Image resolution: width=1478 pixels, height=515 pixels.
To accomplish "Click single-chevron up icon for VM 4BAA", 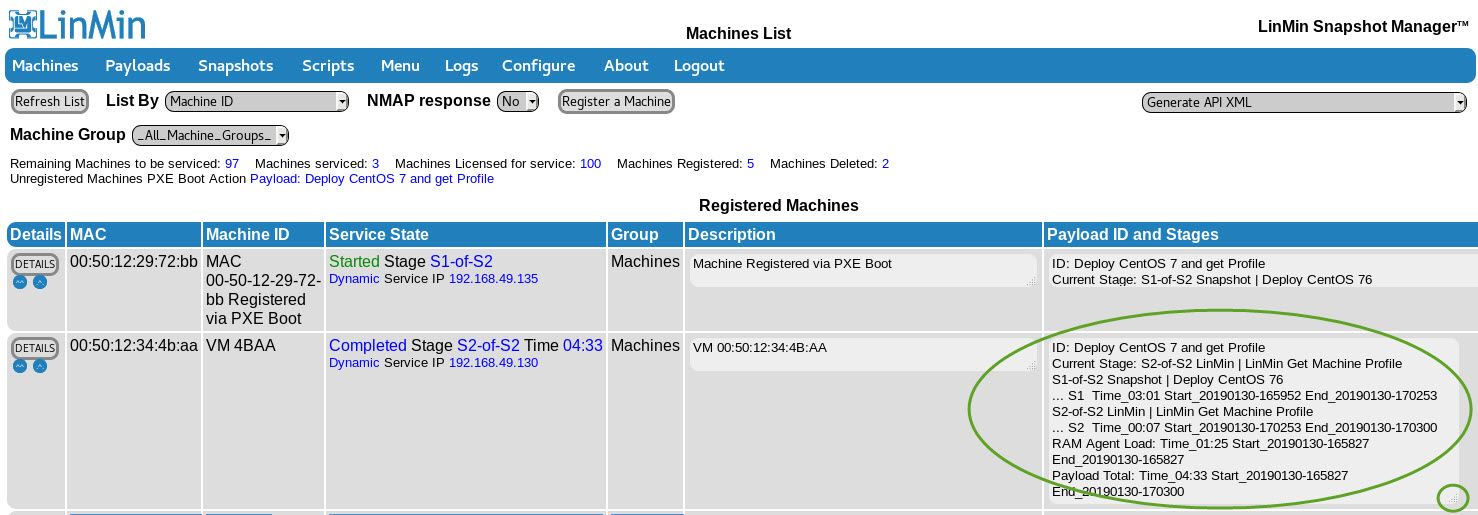I will point(40,366).
